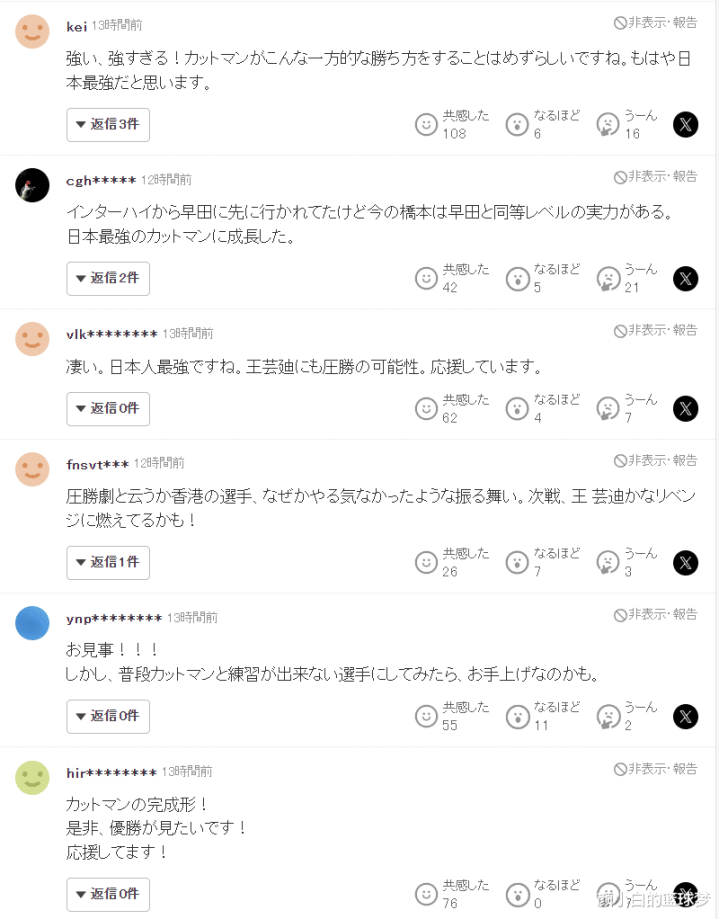Share cgh's comment on X
The image size is (719, 919).
click(685, 278)
